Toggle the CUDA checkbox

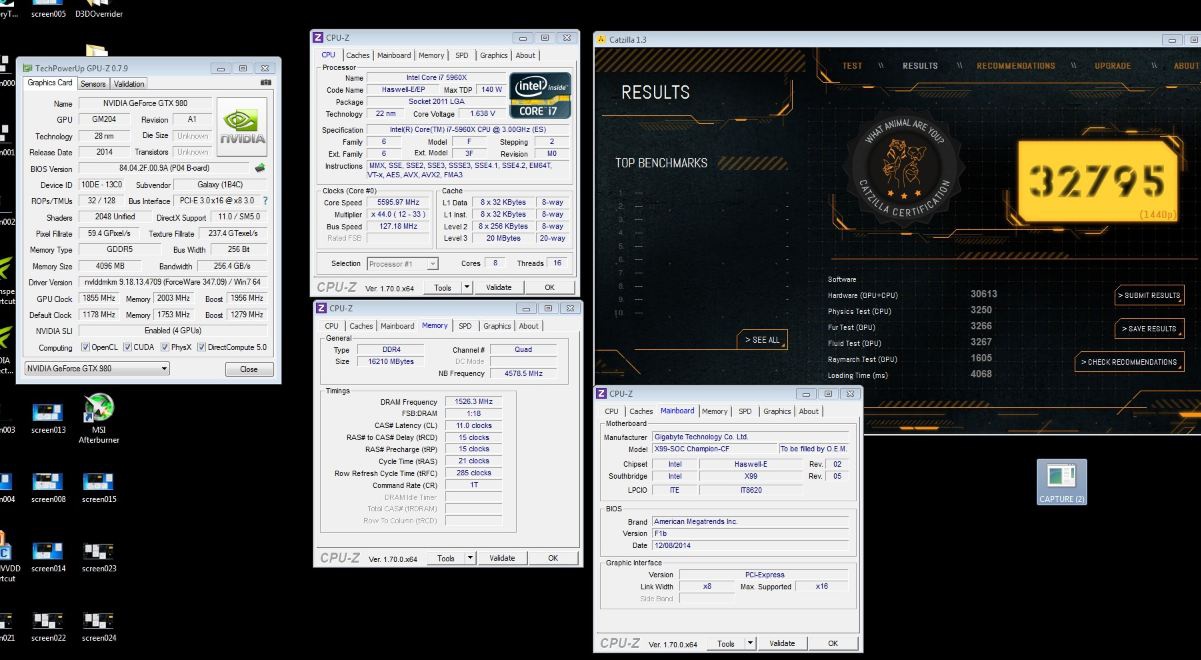click(x=127, y=347)
